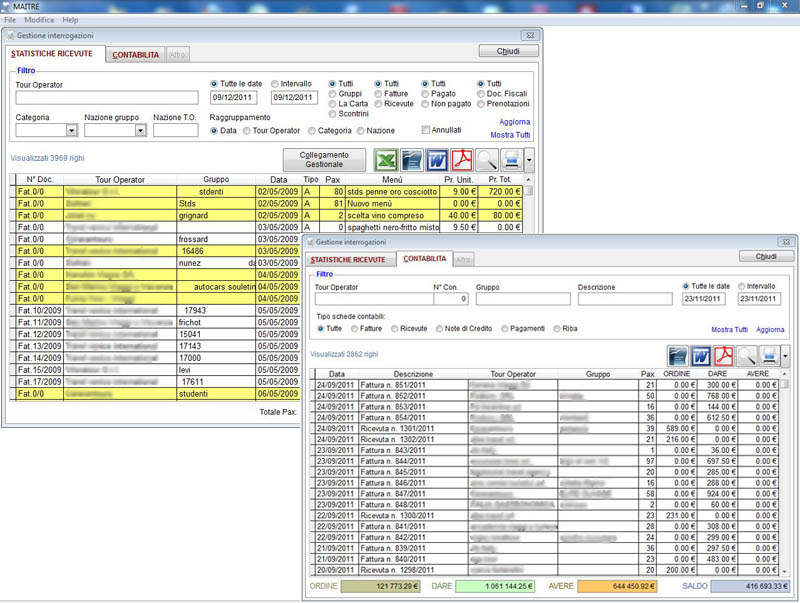Export to Excel in the statistics window
This screenshot has width=800, height=603.
pyautogui.click(x=385, y=160)
